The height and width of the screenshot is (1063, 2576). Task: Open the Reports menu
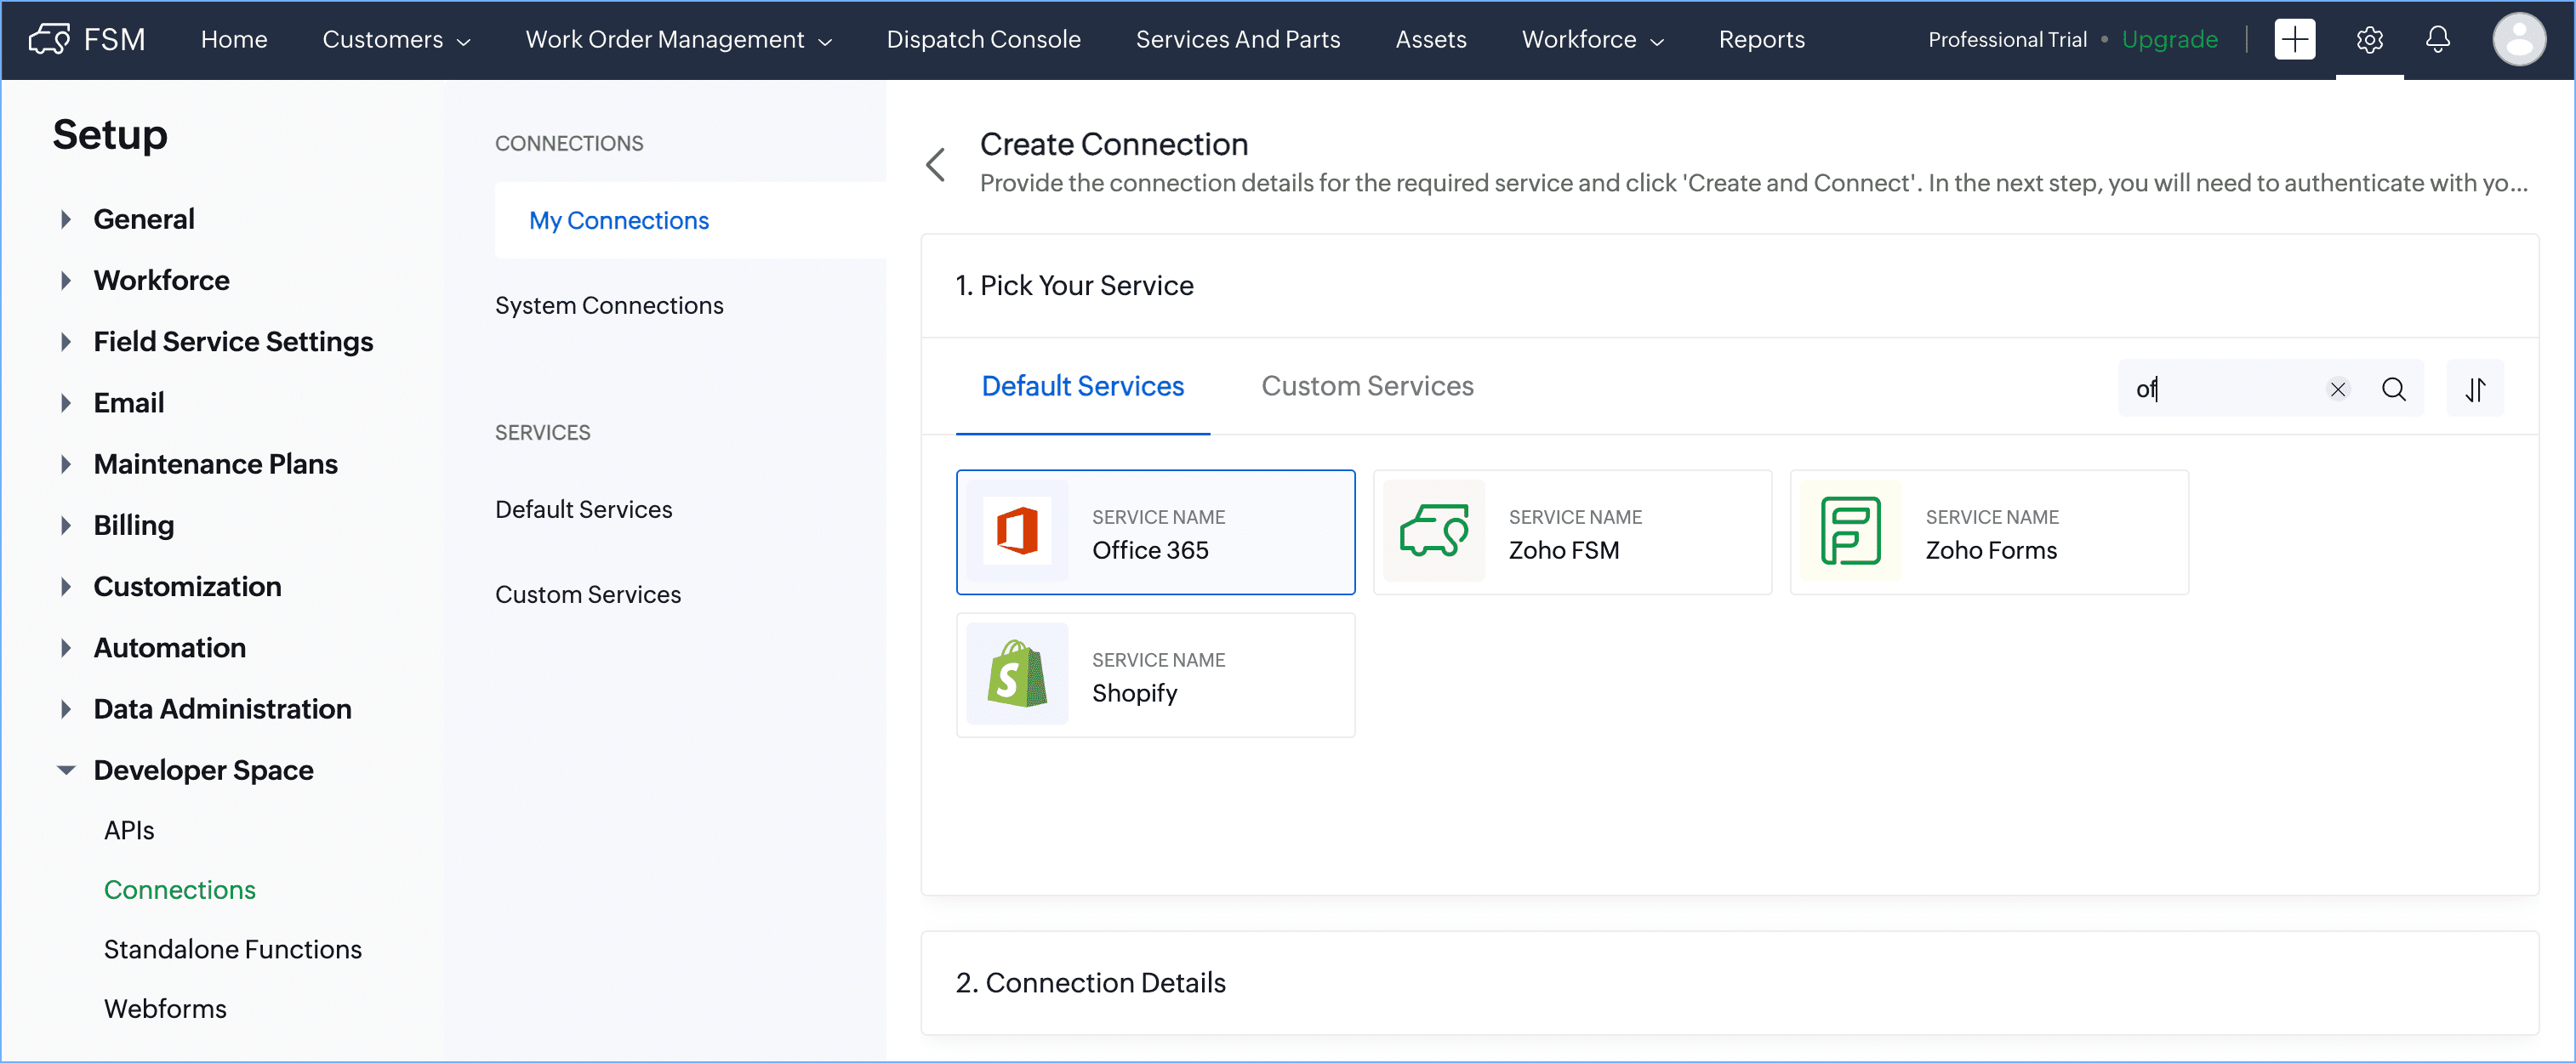point(1761,40)
